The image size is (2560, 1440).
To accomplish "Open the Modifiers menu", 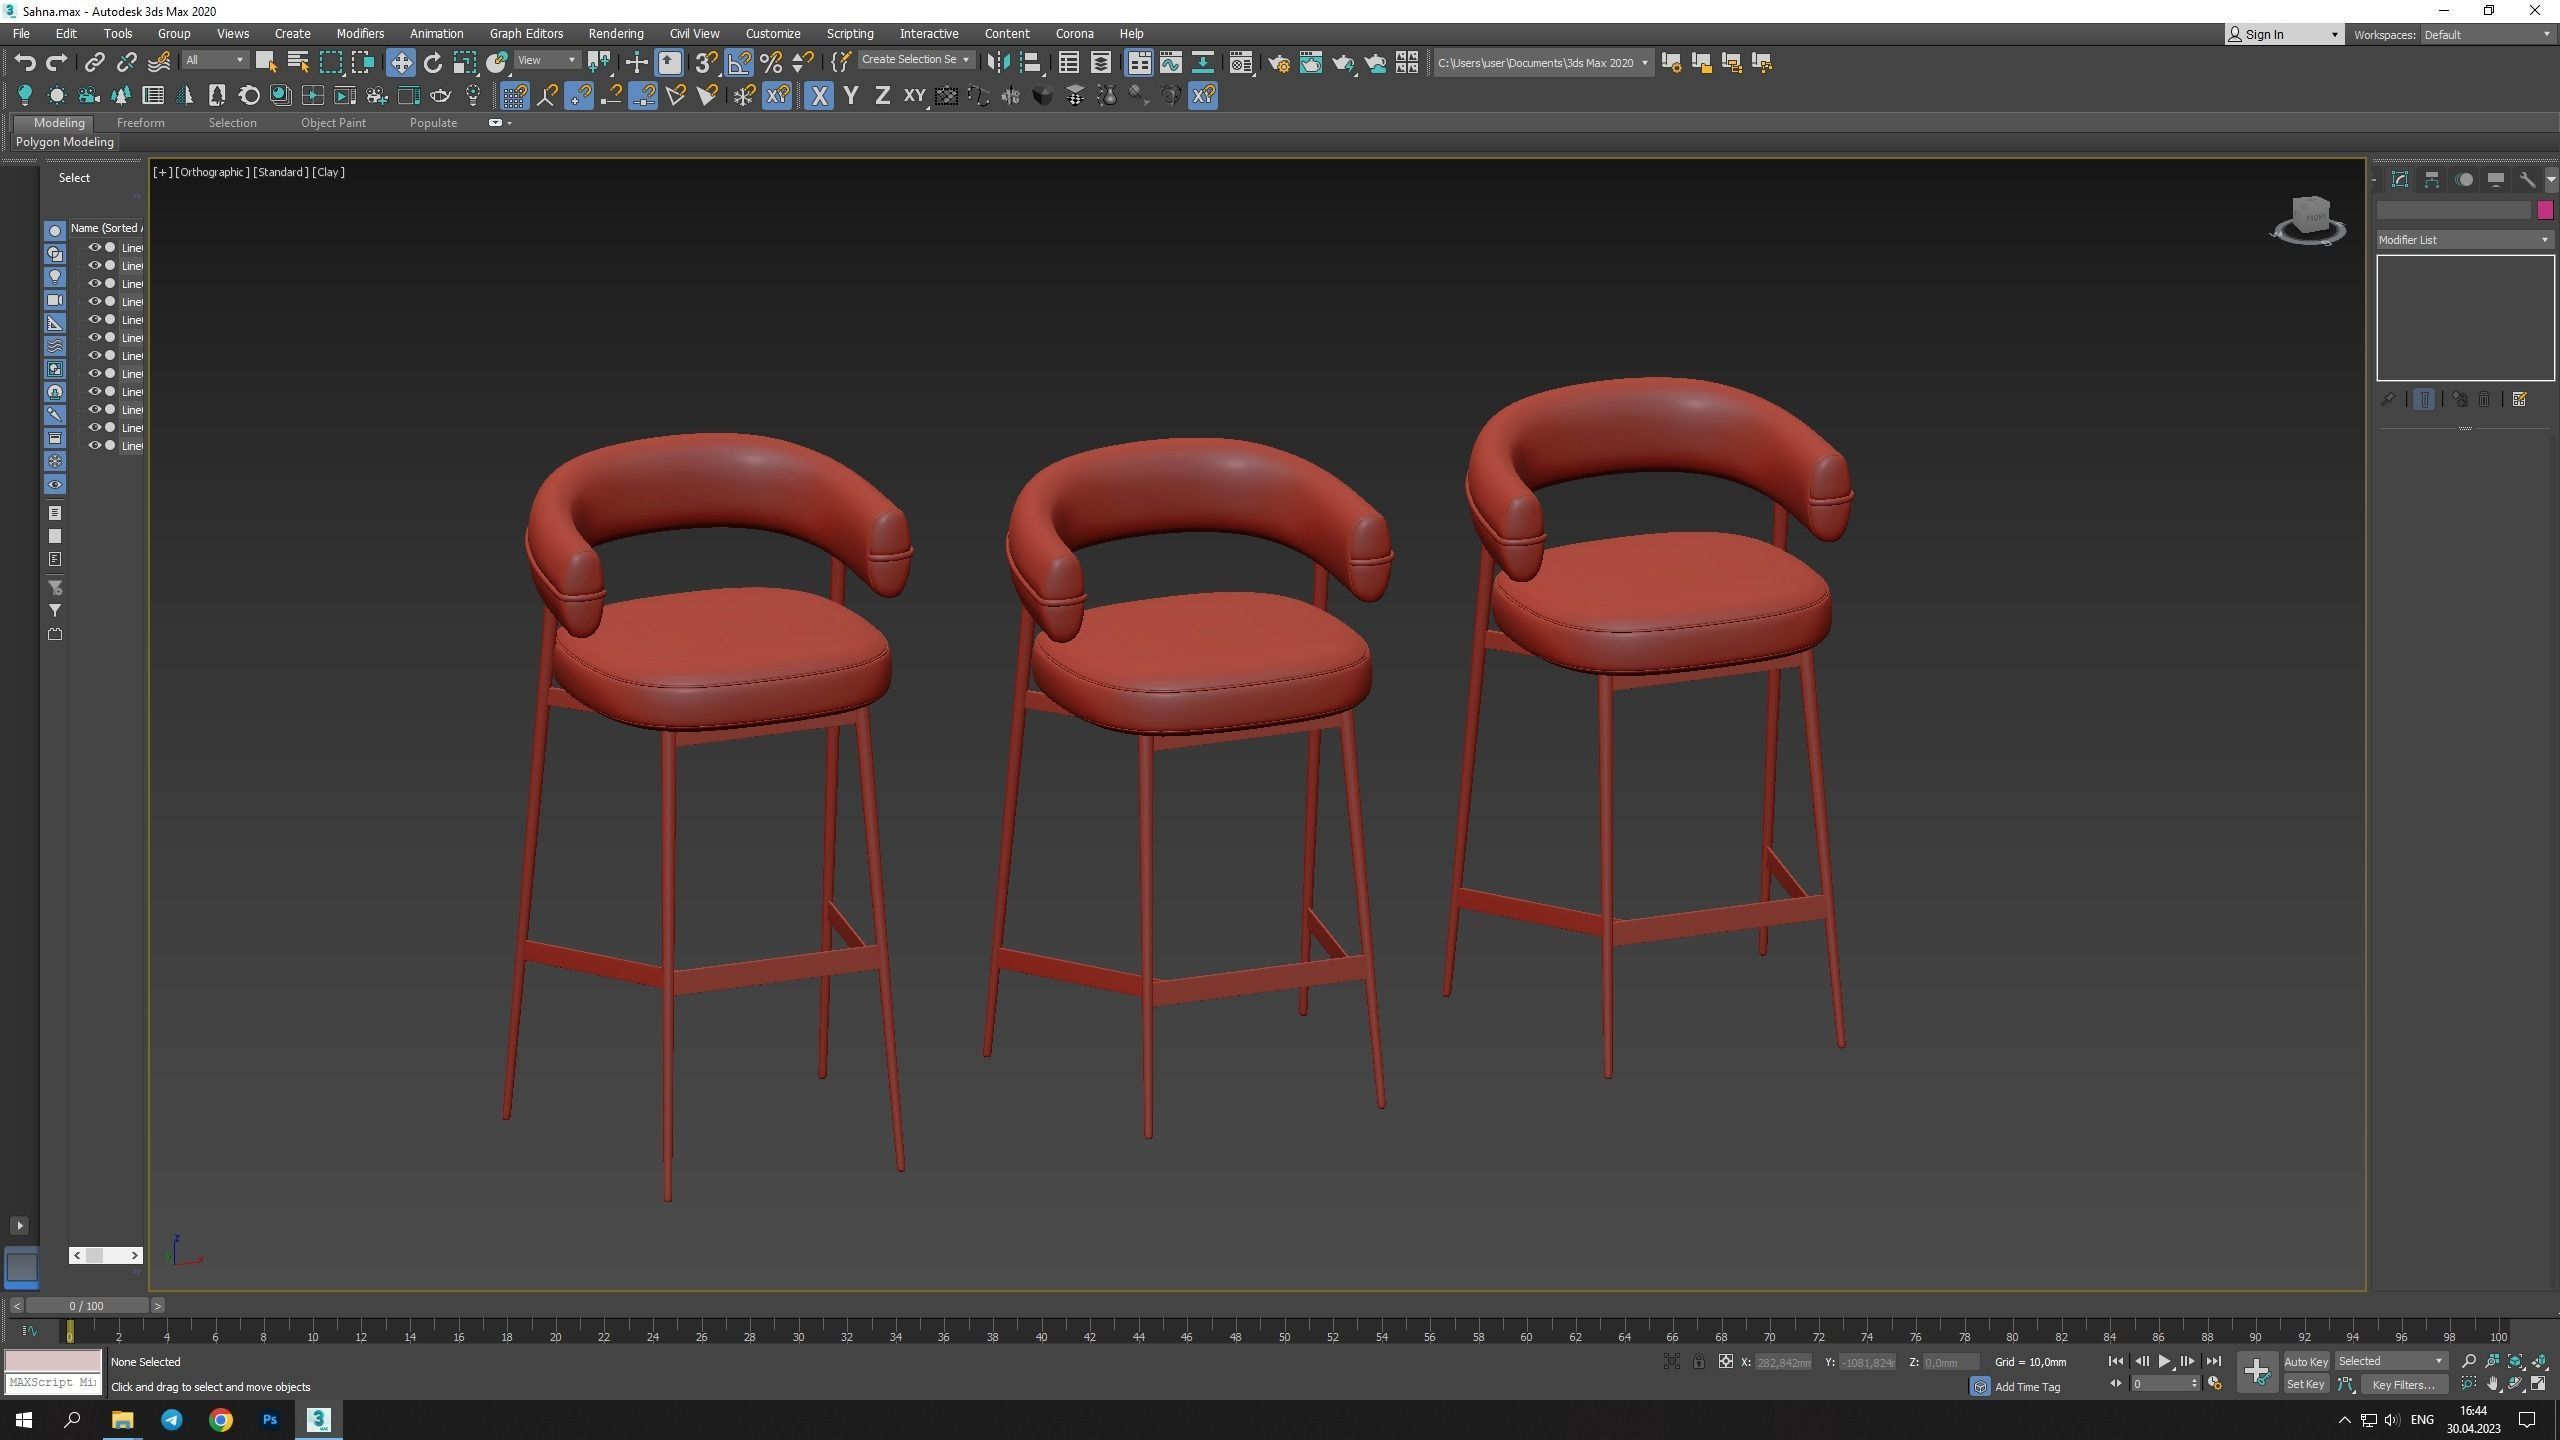I will click(360, 33).
